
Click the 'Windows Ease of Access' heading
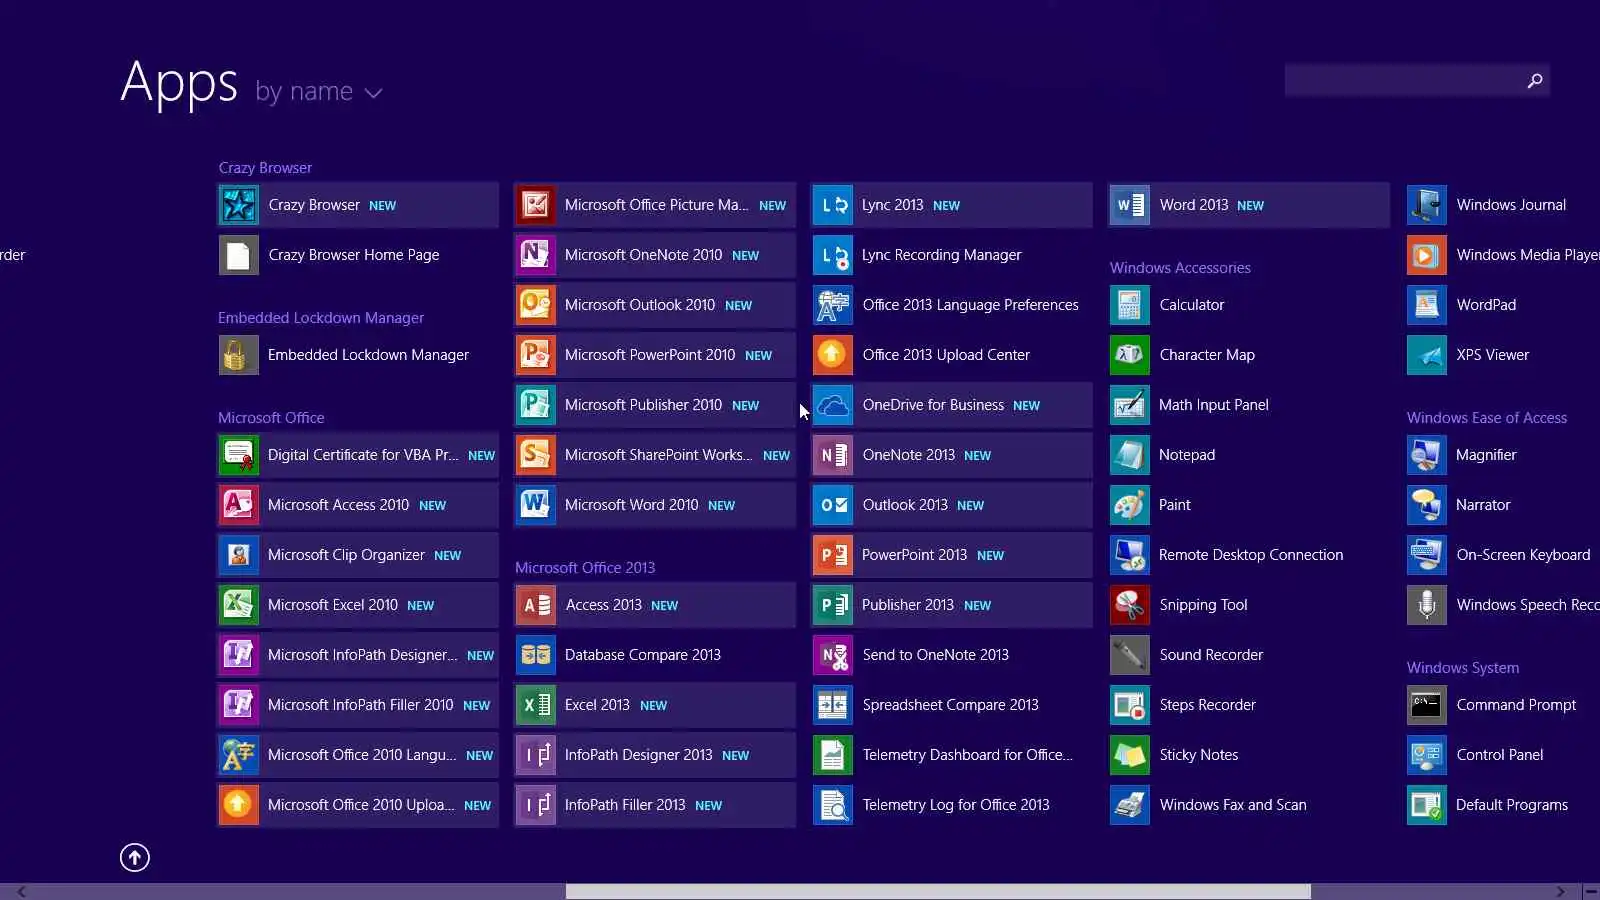pos(1487,417)
